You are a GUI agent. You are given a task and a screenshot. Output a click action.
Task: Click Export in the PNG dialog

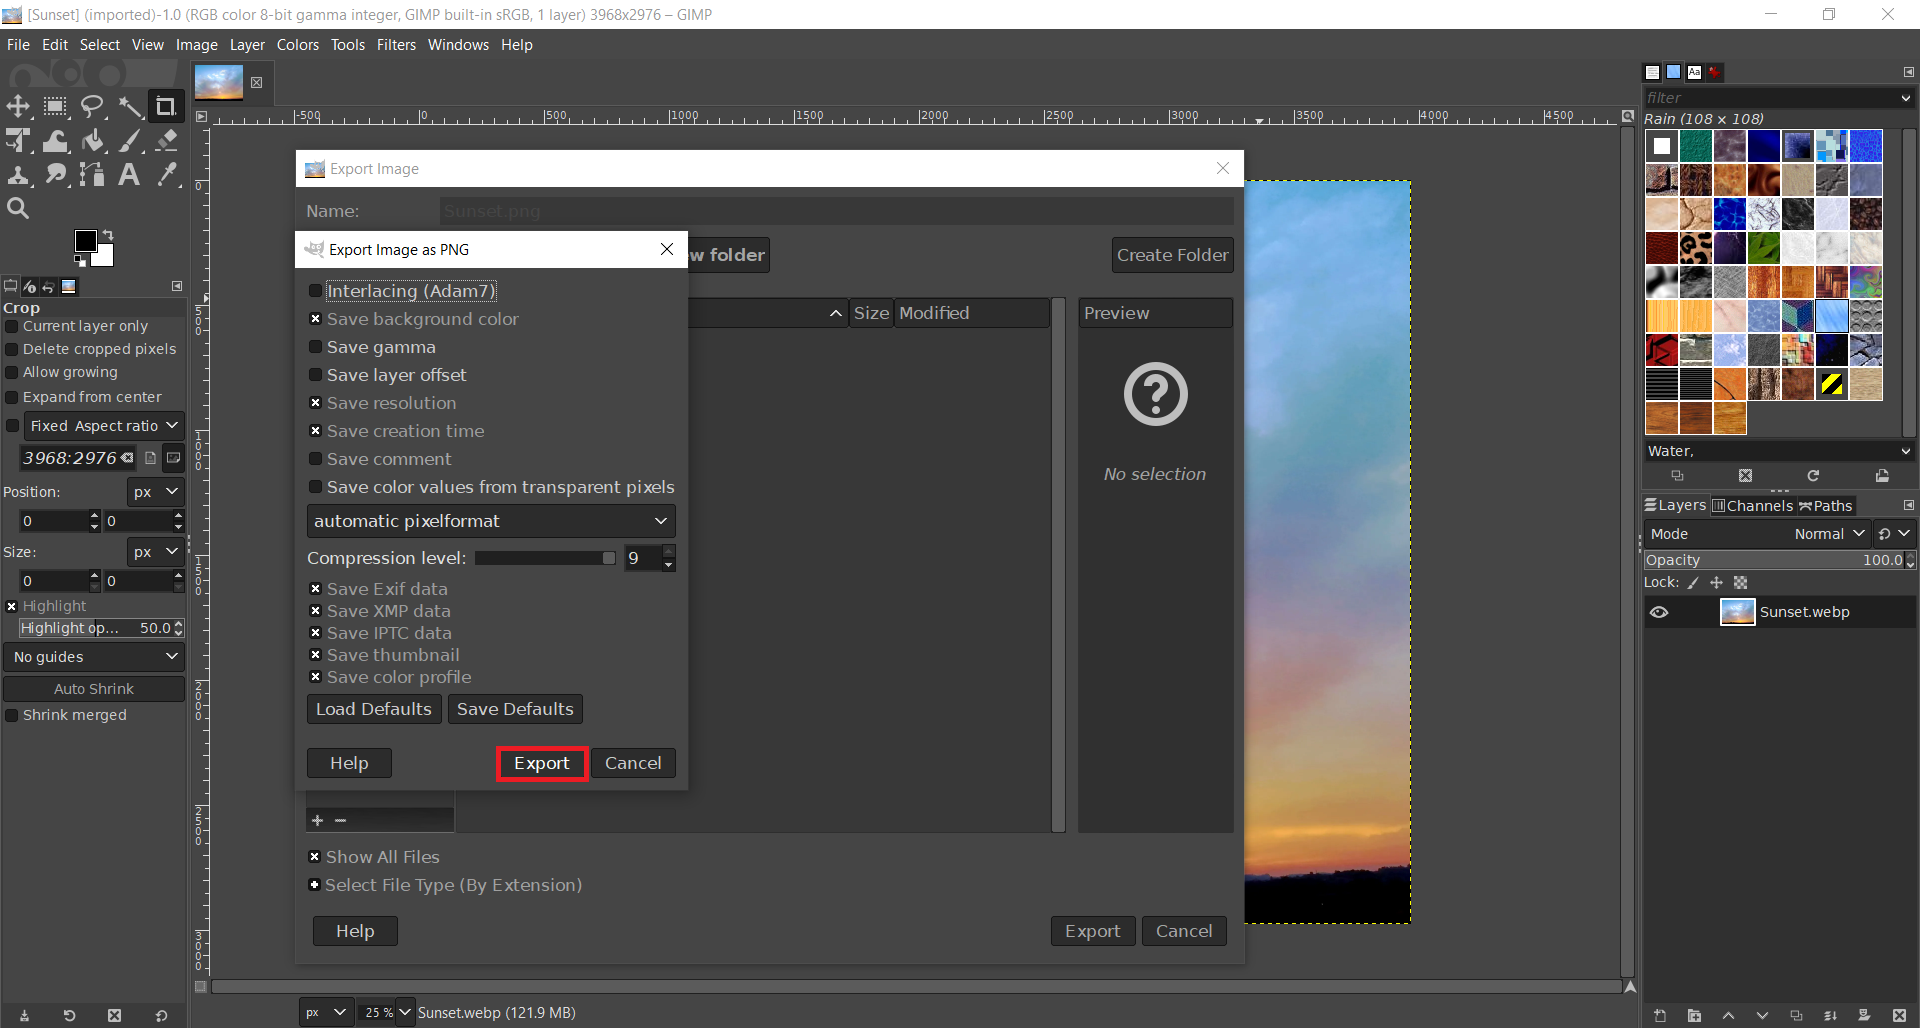pyautogui.click(x=541, y=763)
